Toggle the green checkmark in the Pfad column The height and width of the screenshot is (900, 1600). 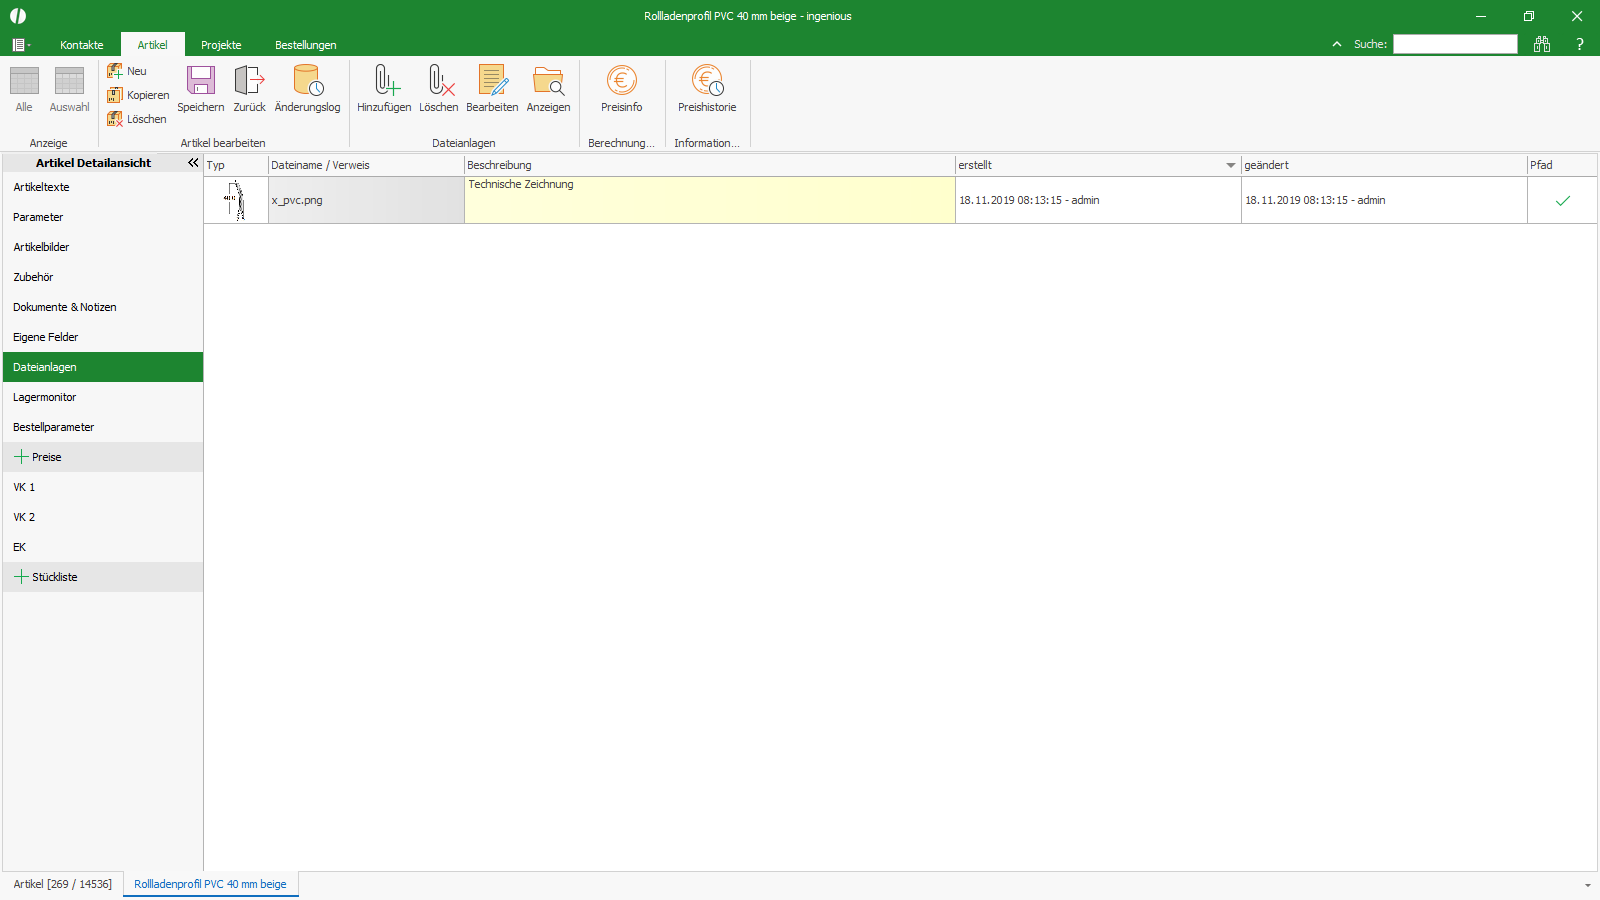[x=1563, y=200]
